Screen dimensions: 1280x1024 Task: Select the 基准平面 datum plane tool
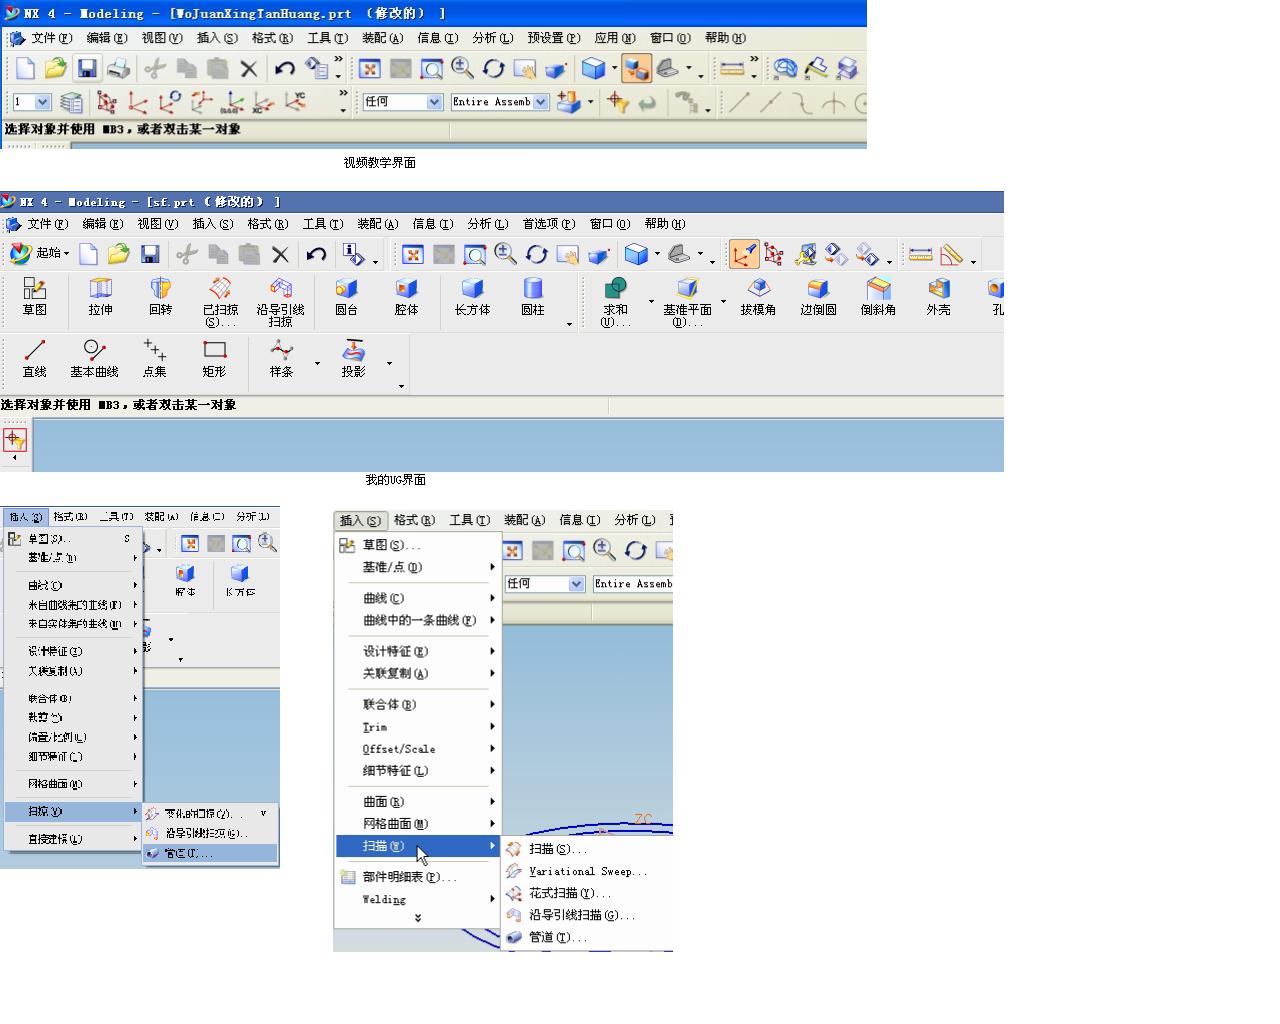688,302
